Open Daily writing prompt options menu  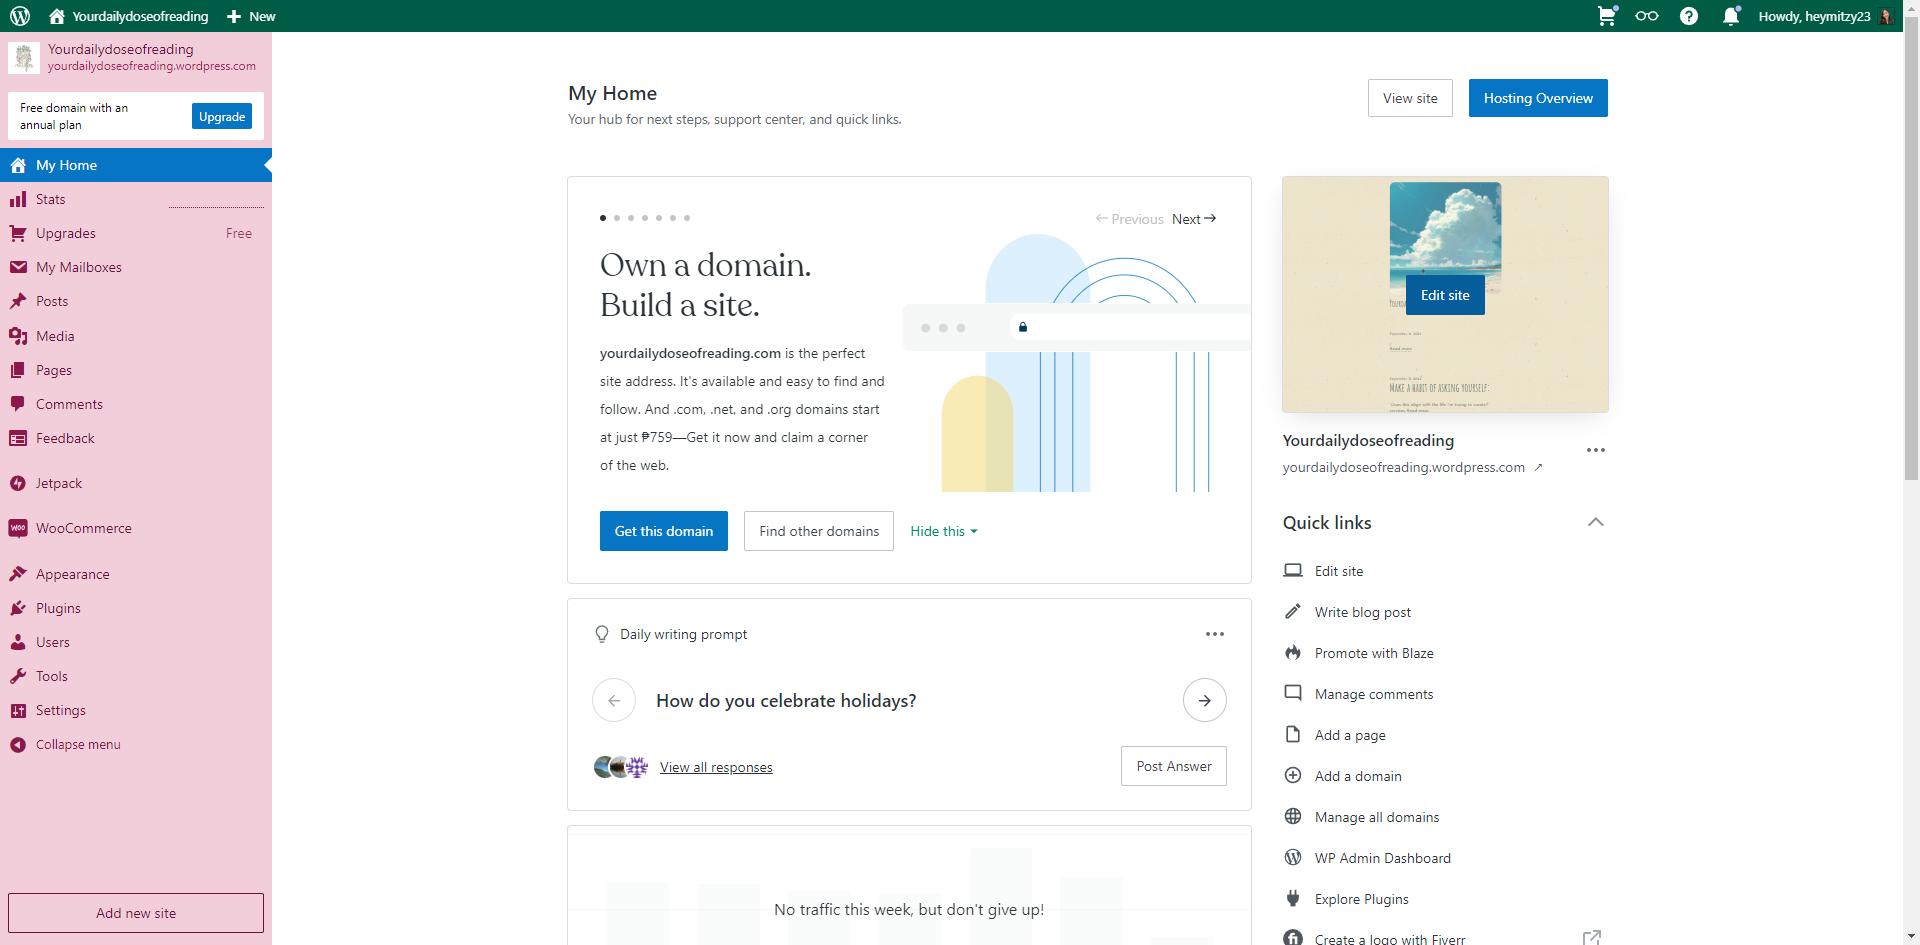[1215, 634]
